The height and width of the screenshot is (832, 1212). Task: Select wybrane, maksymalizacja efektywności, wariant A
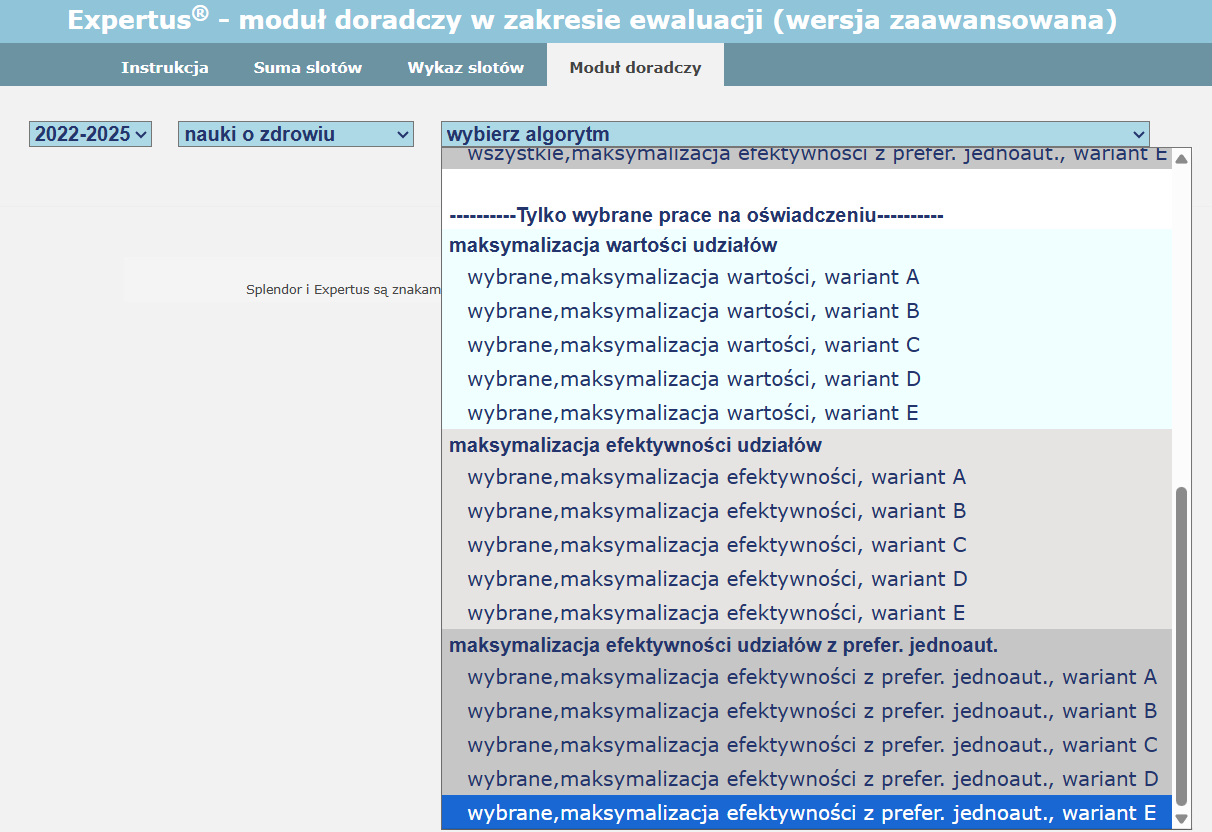pyautogui.click(x=716, y=477)
